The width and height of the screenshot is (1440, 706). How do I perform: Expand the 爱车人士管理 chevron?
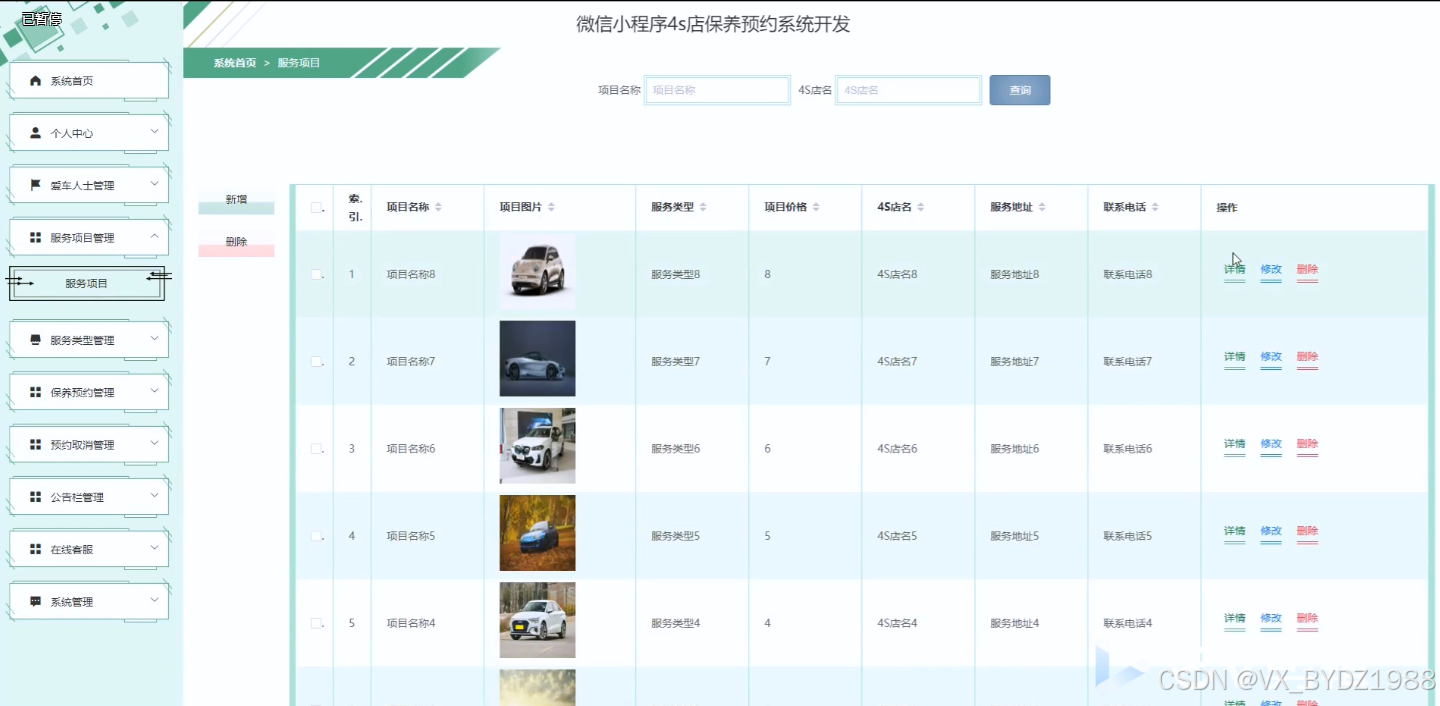click(x=154, y=183)
